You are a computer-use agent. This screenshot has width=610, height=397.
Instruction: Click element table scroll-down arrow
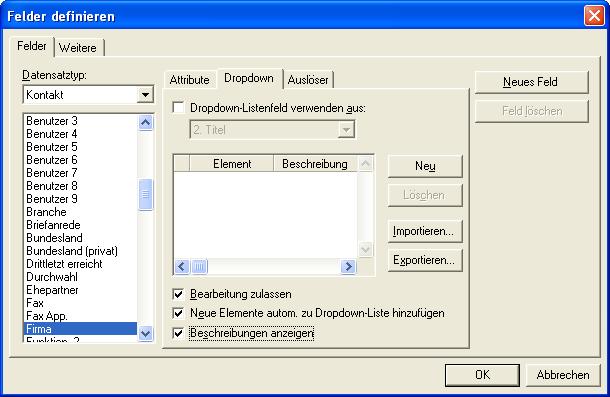(365, 249)
